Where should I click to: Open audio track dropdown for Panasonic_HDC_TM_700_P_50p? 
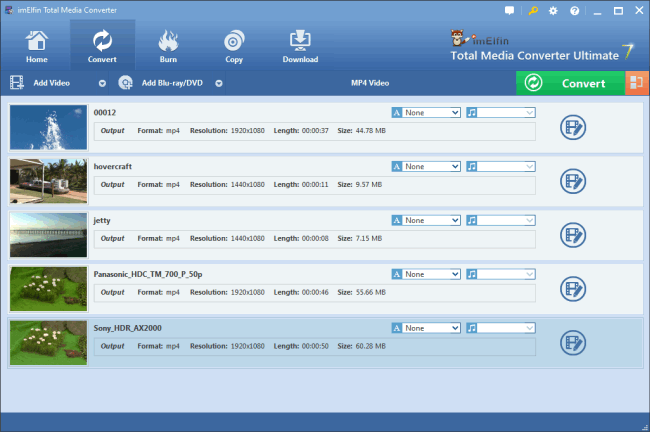click(501, 274)
